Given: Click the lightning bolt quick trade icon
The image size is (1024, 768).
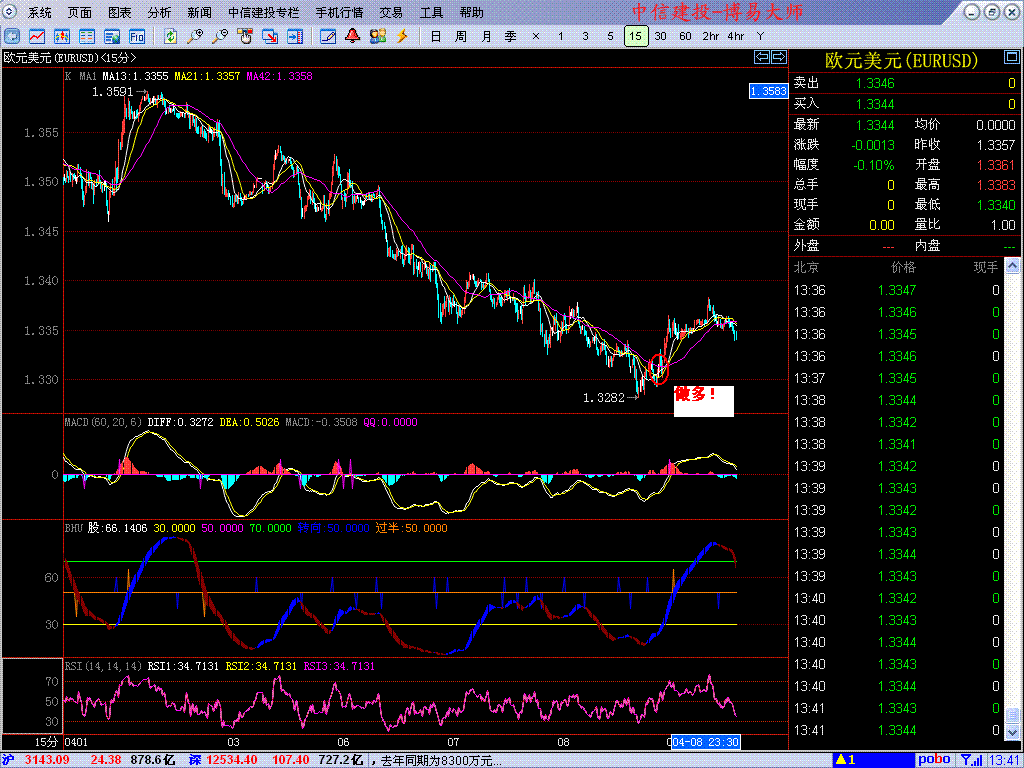Looking at the screenshot, I should pos(402,36).
